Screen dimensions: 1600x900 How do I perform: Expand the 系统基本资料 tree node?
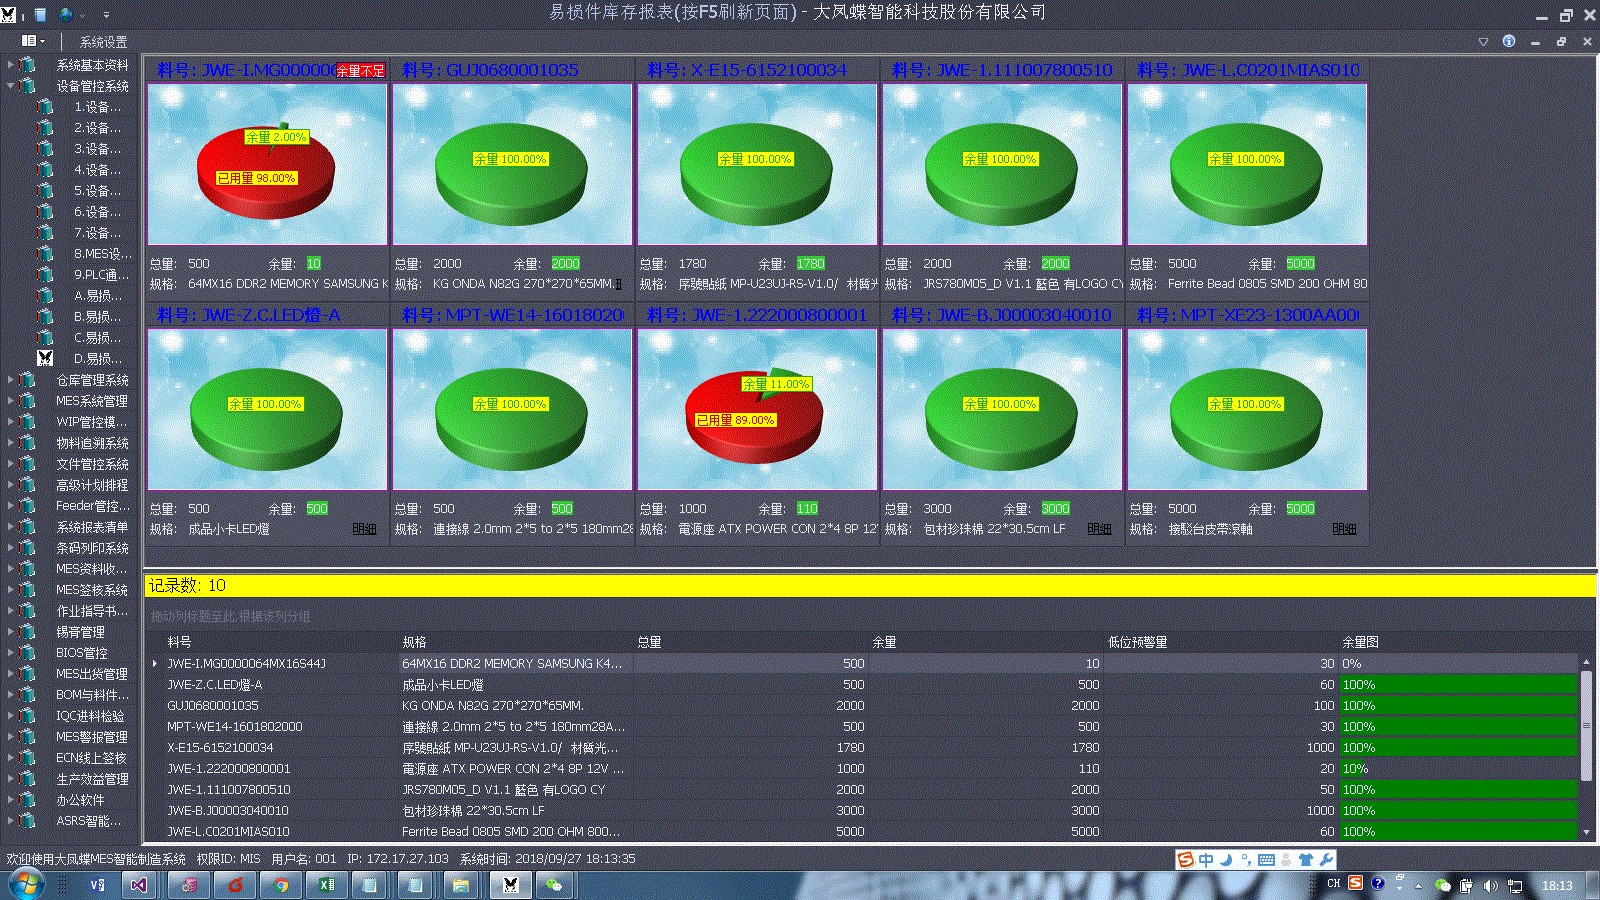click(11, 64)
